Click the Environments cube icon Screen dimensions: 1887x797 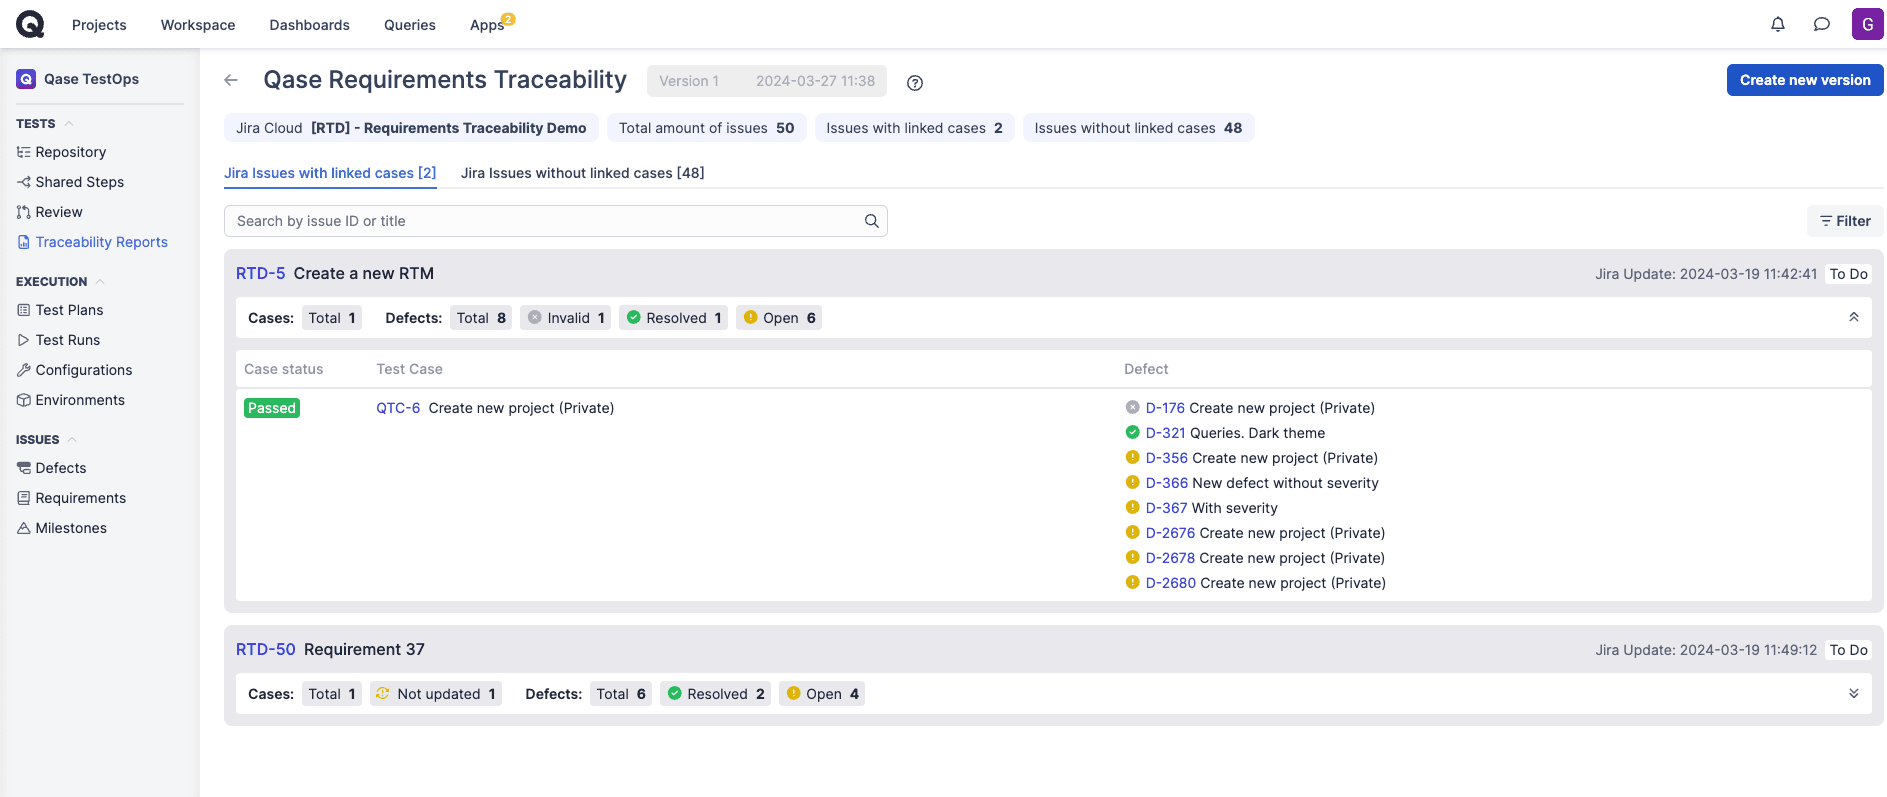point(24,400)
